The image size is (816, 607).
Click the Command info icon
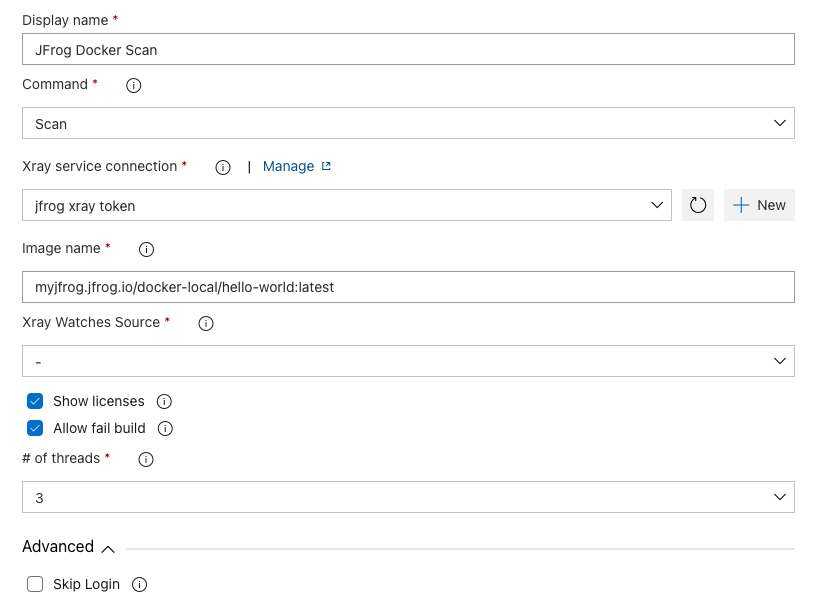click(133, 85)
